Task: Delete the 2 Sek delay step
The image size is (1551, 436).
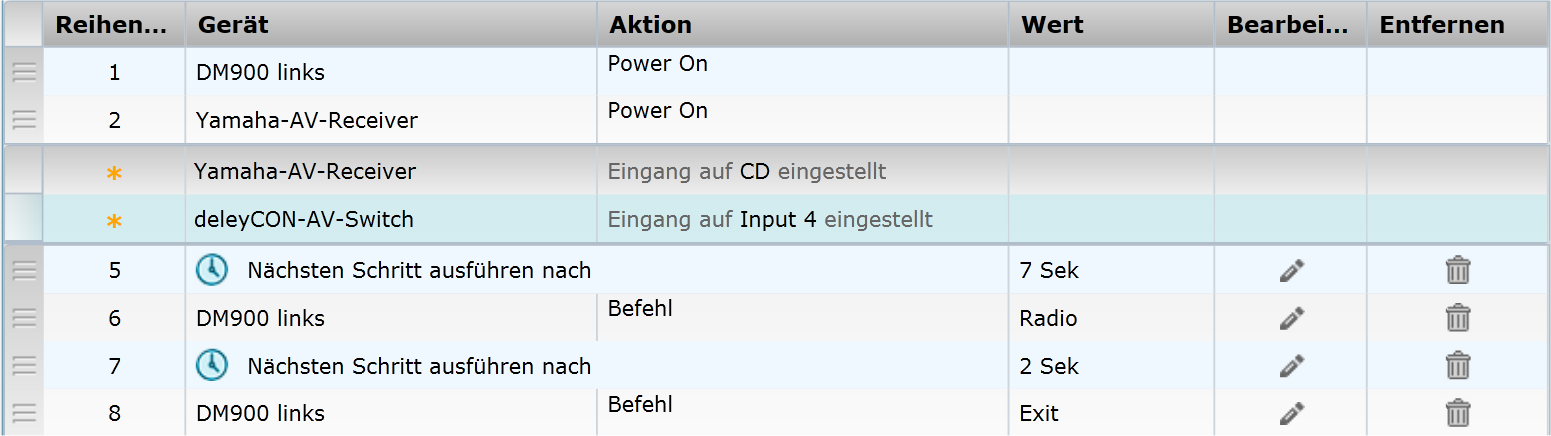Action: click(1458, 366)
